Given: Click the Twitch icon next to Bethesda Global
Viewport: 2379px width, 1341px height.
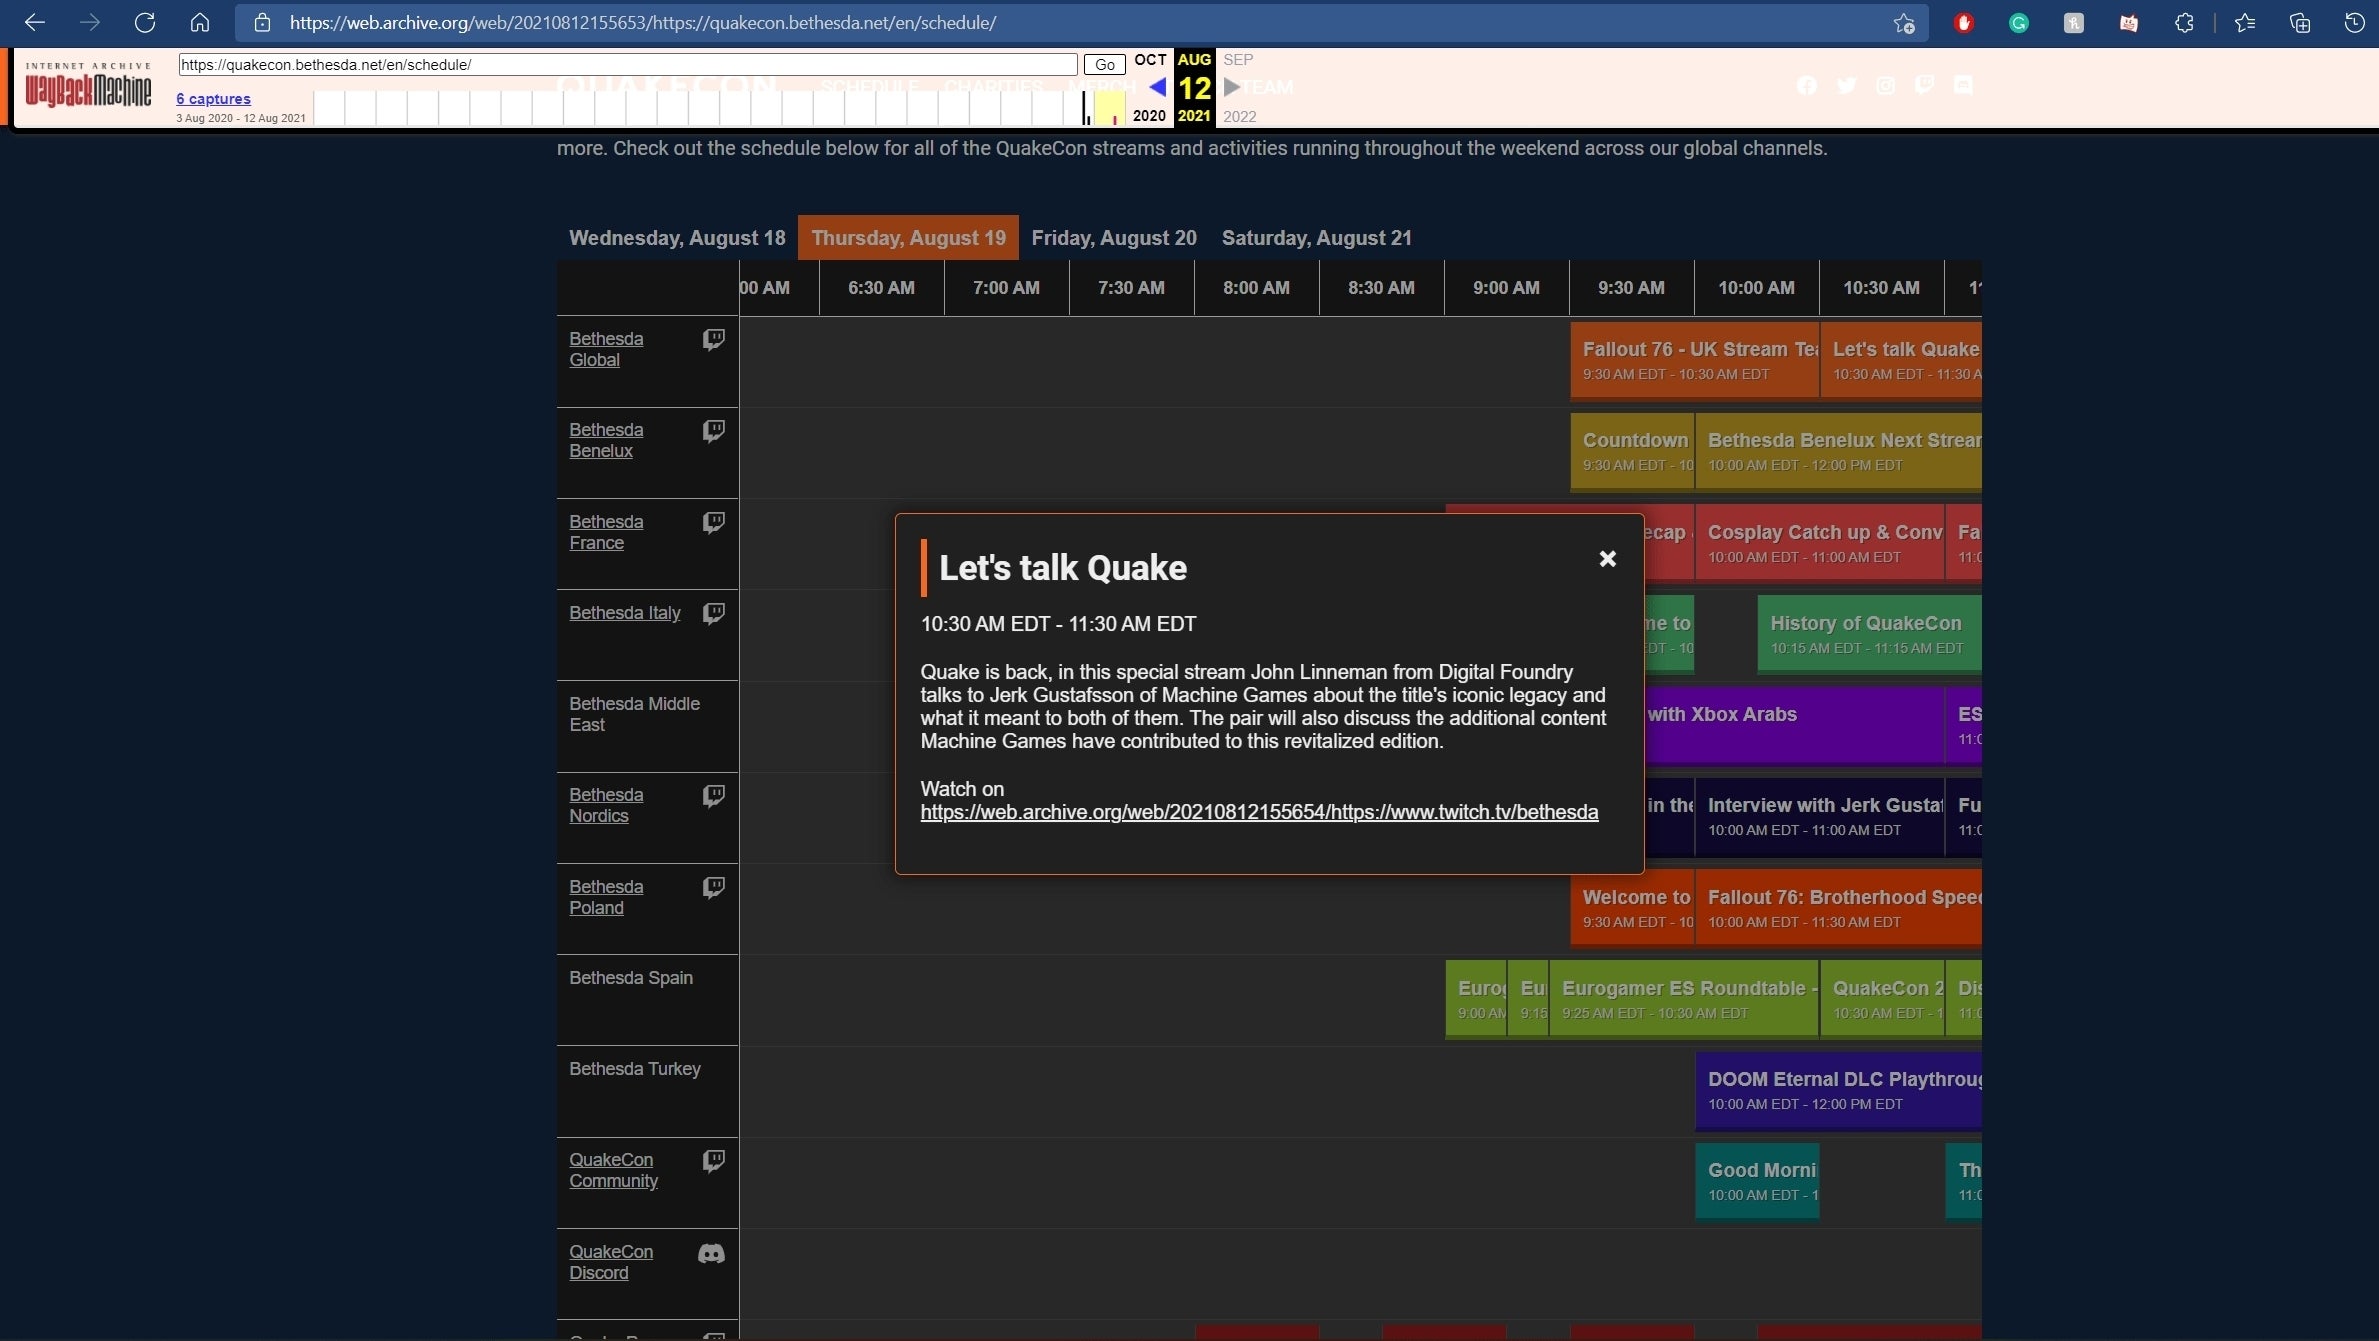Looking at the screenshot, I should pos(713,340).
